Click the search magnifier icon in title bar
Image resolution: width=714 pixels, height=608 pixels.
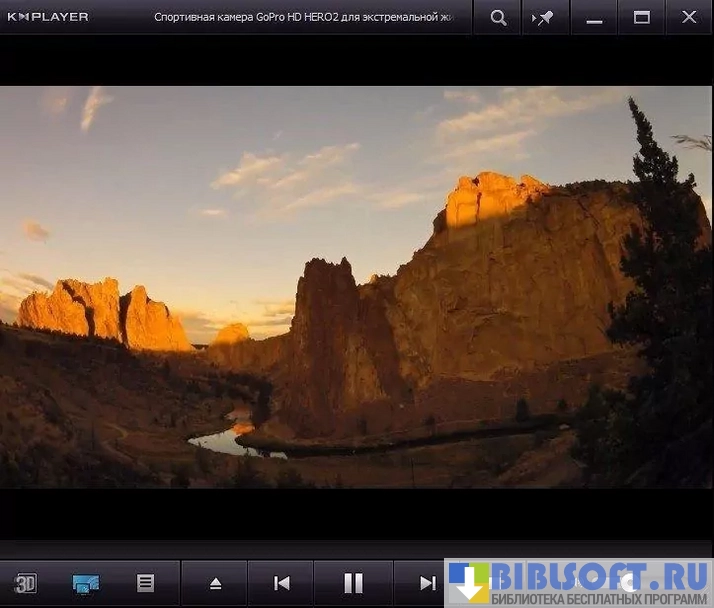(498, 18)
